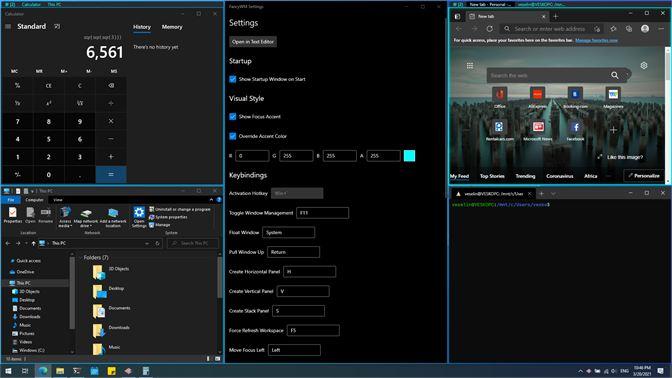Click the G color value field

pyautogui.click(x=296, y=156)
